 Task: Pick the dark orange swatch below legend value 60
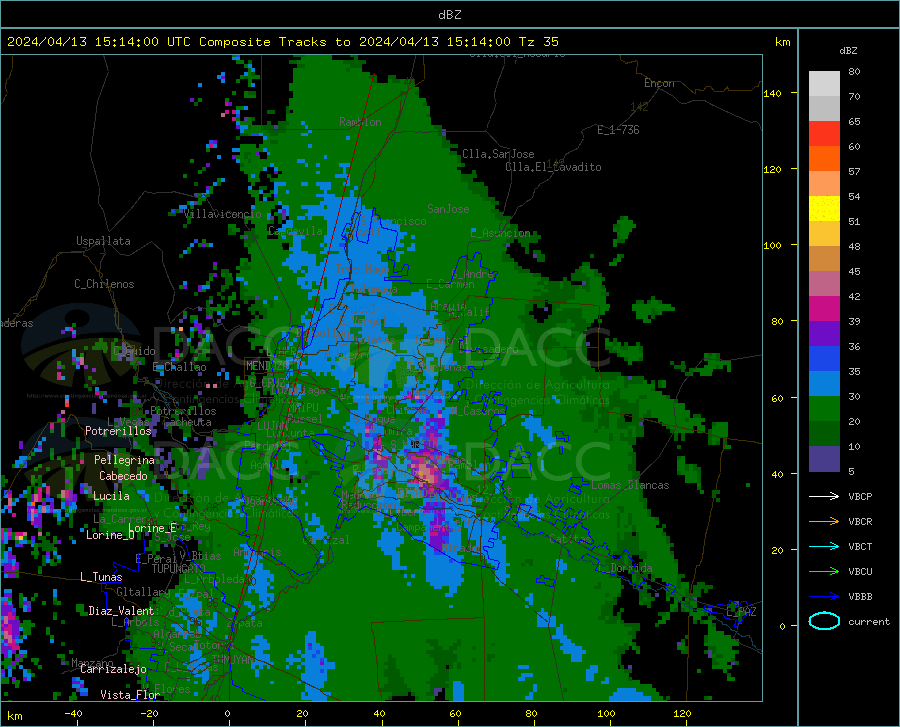coord(824,158)
